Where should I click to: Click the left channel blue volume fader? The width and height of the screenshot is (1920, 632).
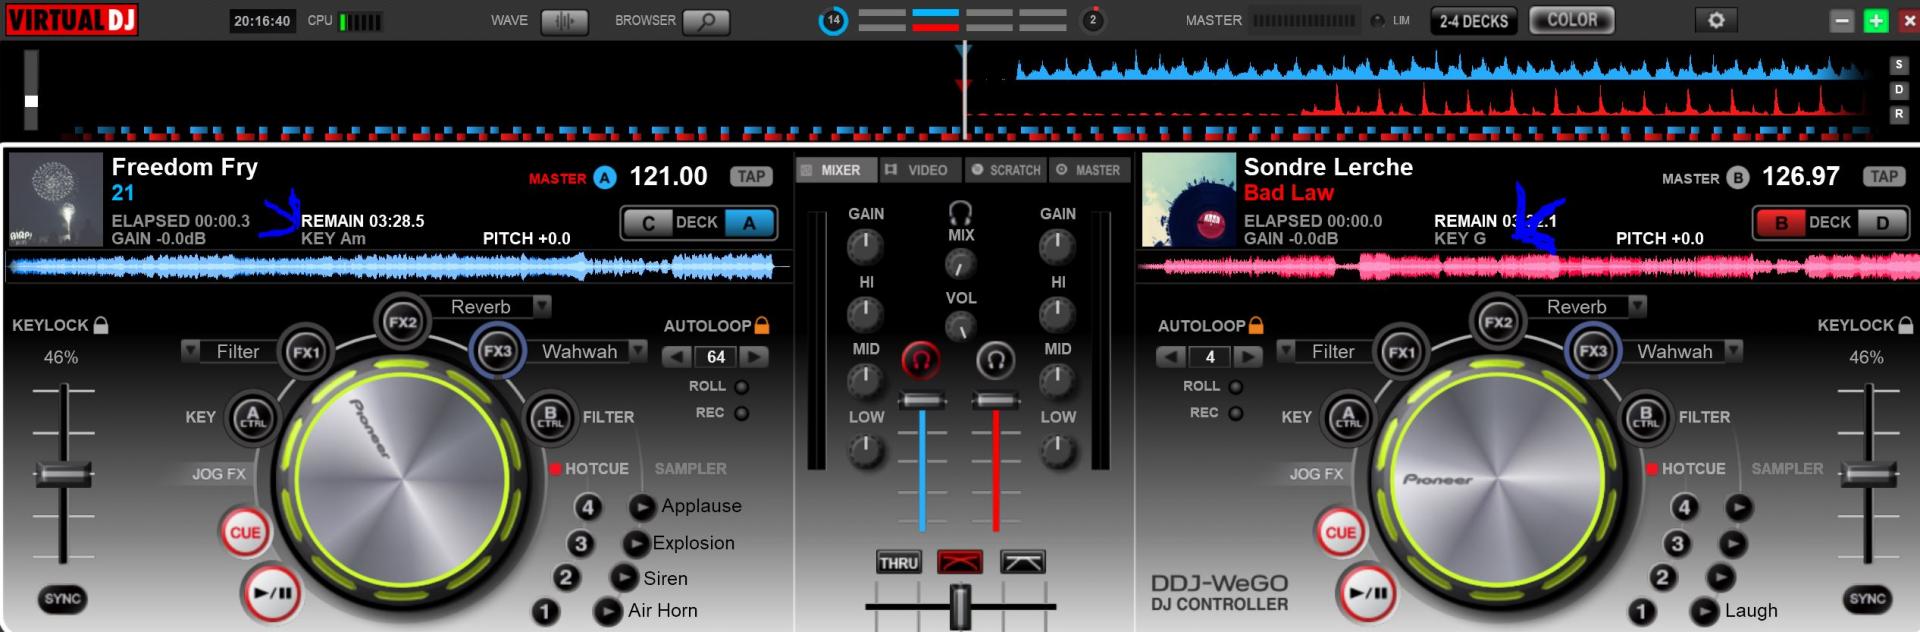pos(921,401)
